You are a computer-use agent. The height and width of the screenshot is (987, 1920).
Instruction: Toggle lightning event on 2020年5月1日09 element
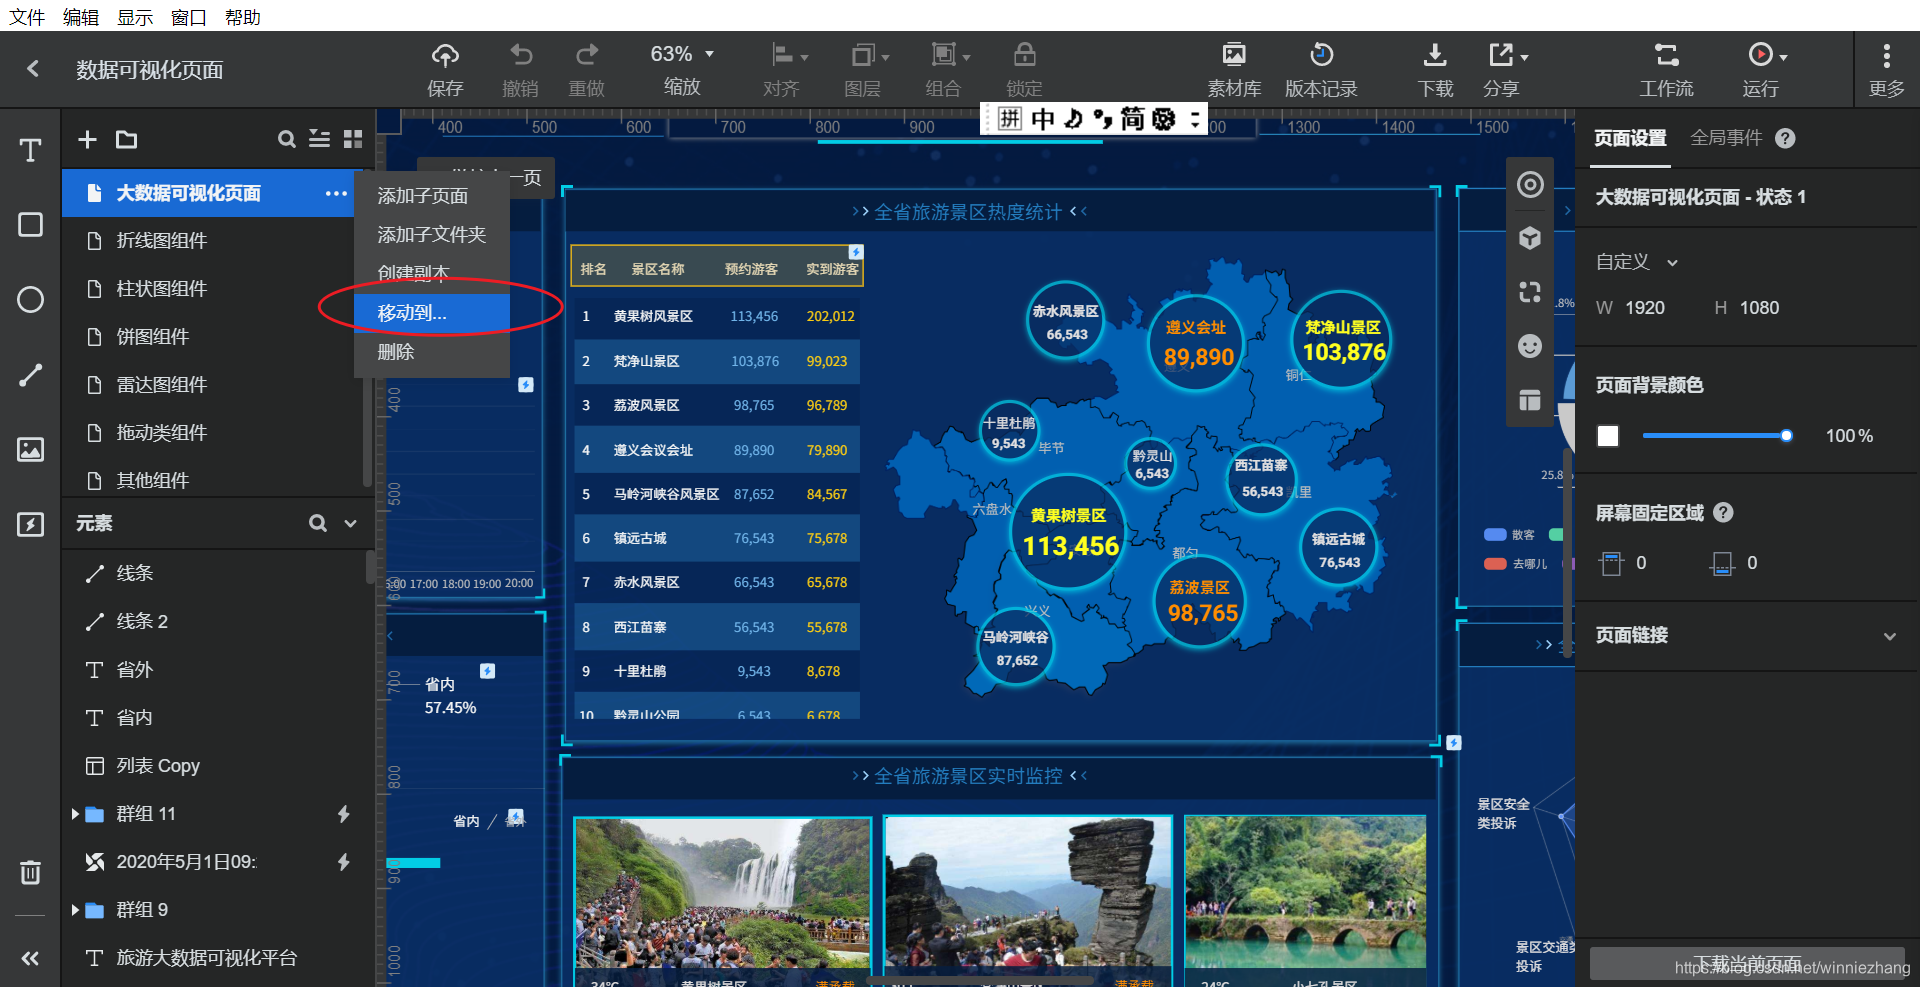point(343,862)
